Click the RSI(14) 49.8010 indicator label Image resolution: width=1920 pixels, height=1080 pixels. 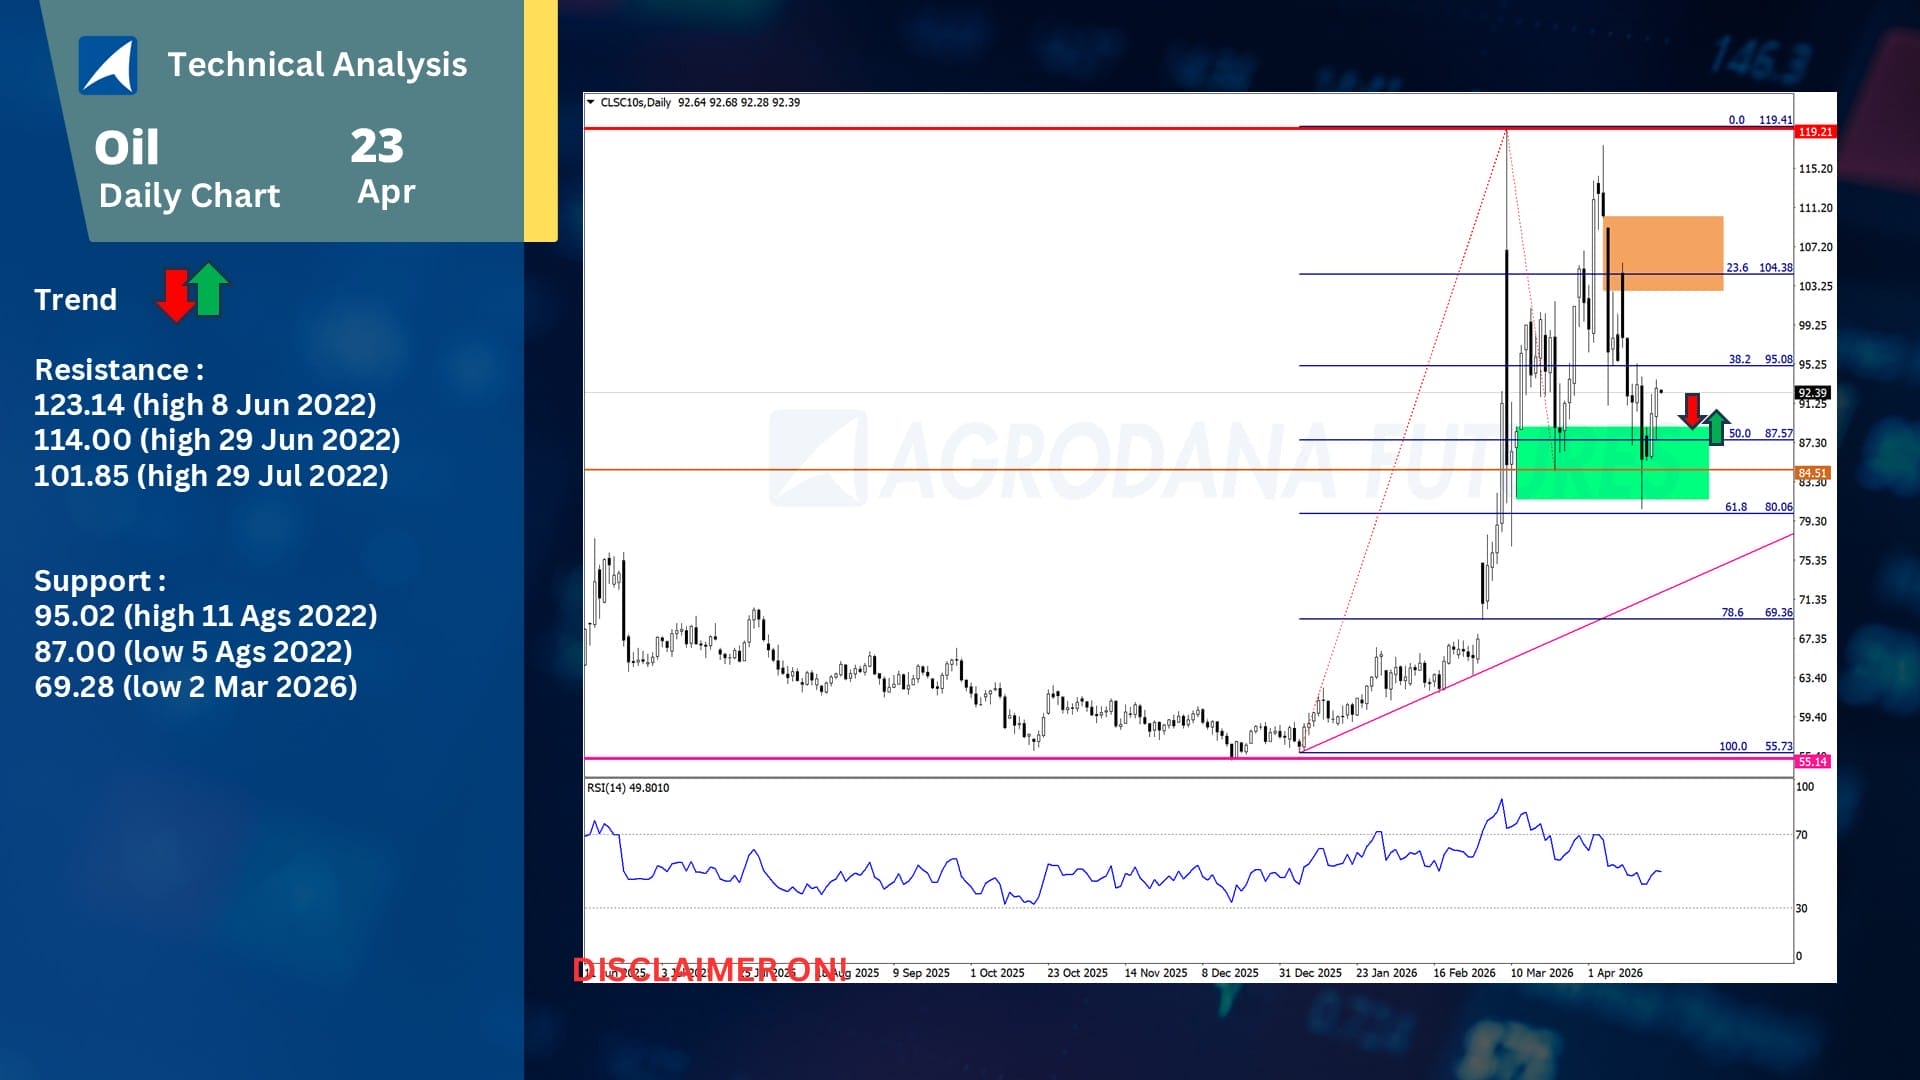(x=628, y=788)
